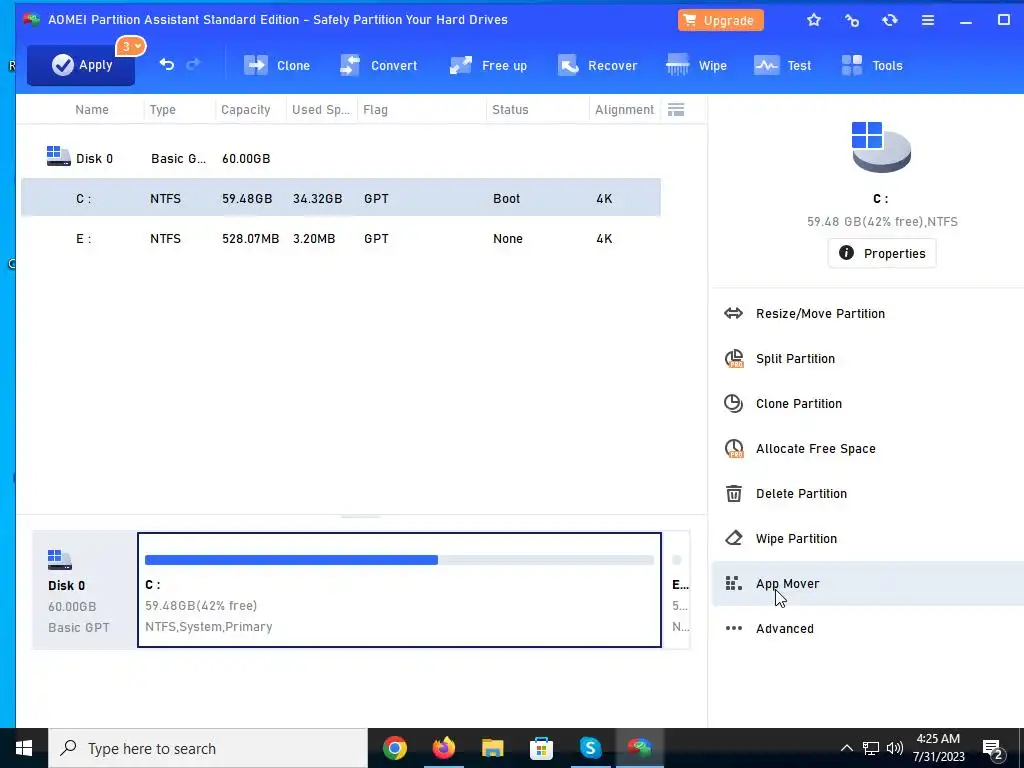Click the 528.07MB capacity cell
The width and height of the screenshot is (1024, 768).
click(x=250, y=238)
